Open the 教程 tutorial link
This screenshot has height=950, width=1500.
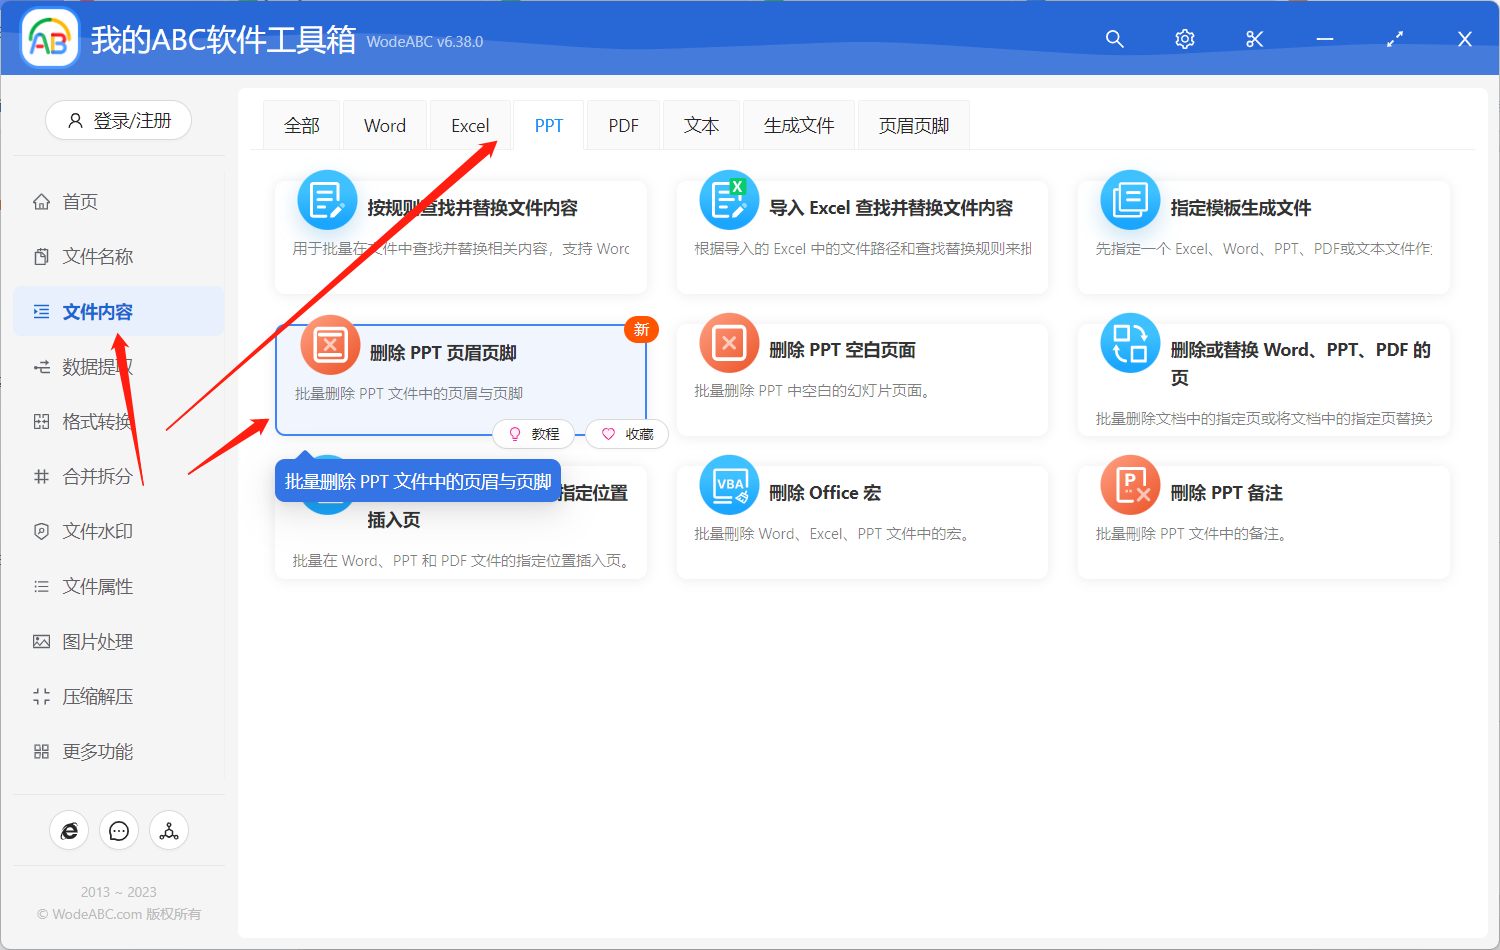pos(534,434)
